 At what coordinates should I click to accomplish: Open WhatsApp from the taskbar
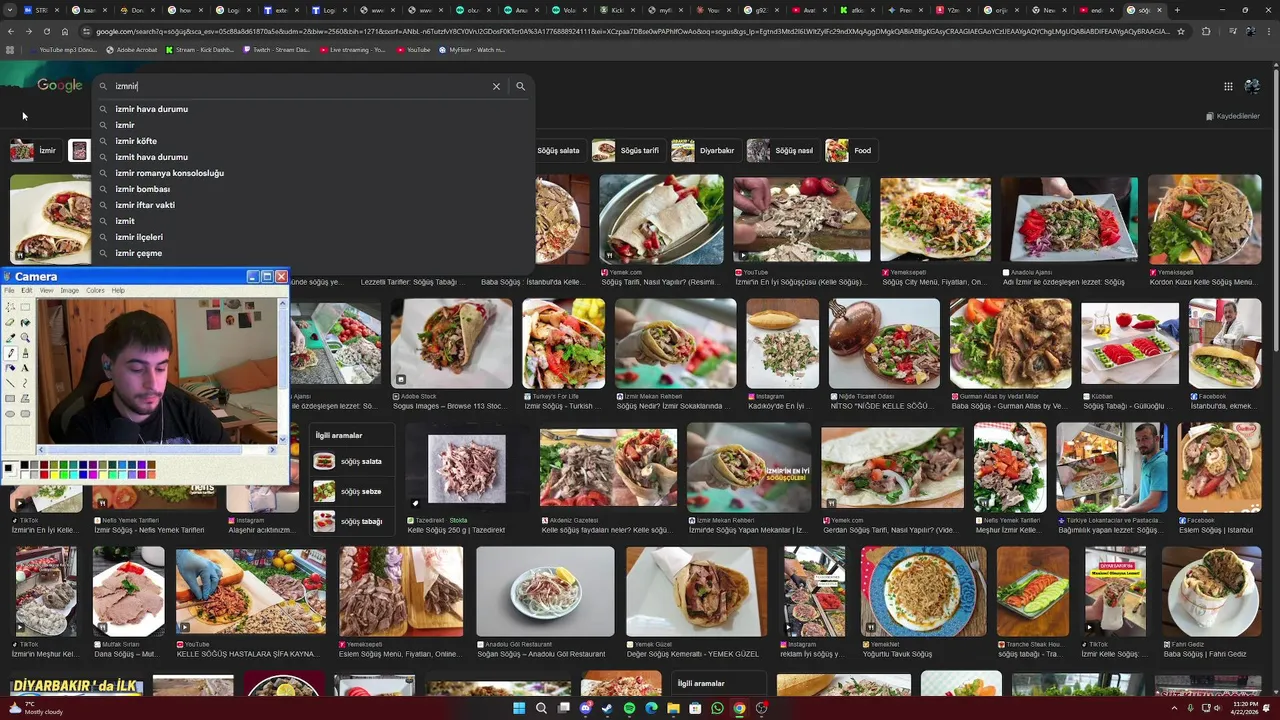click(x=717, y=708)
